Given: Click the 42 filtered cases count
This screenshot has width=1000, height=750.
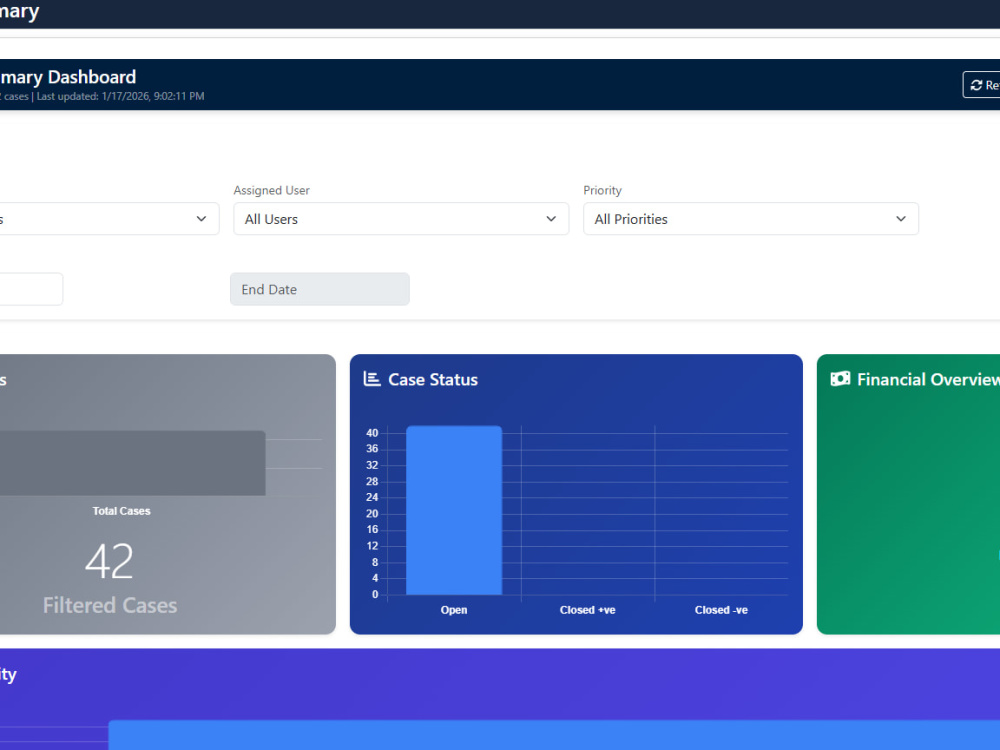Looking at the screenshot, I should [x=109, y=562].
